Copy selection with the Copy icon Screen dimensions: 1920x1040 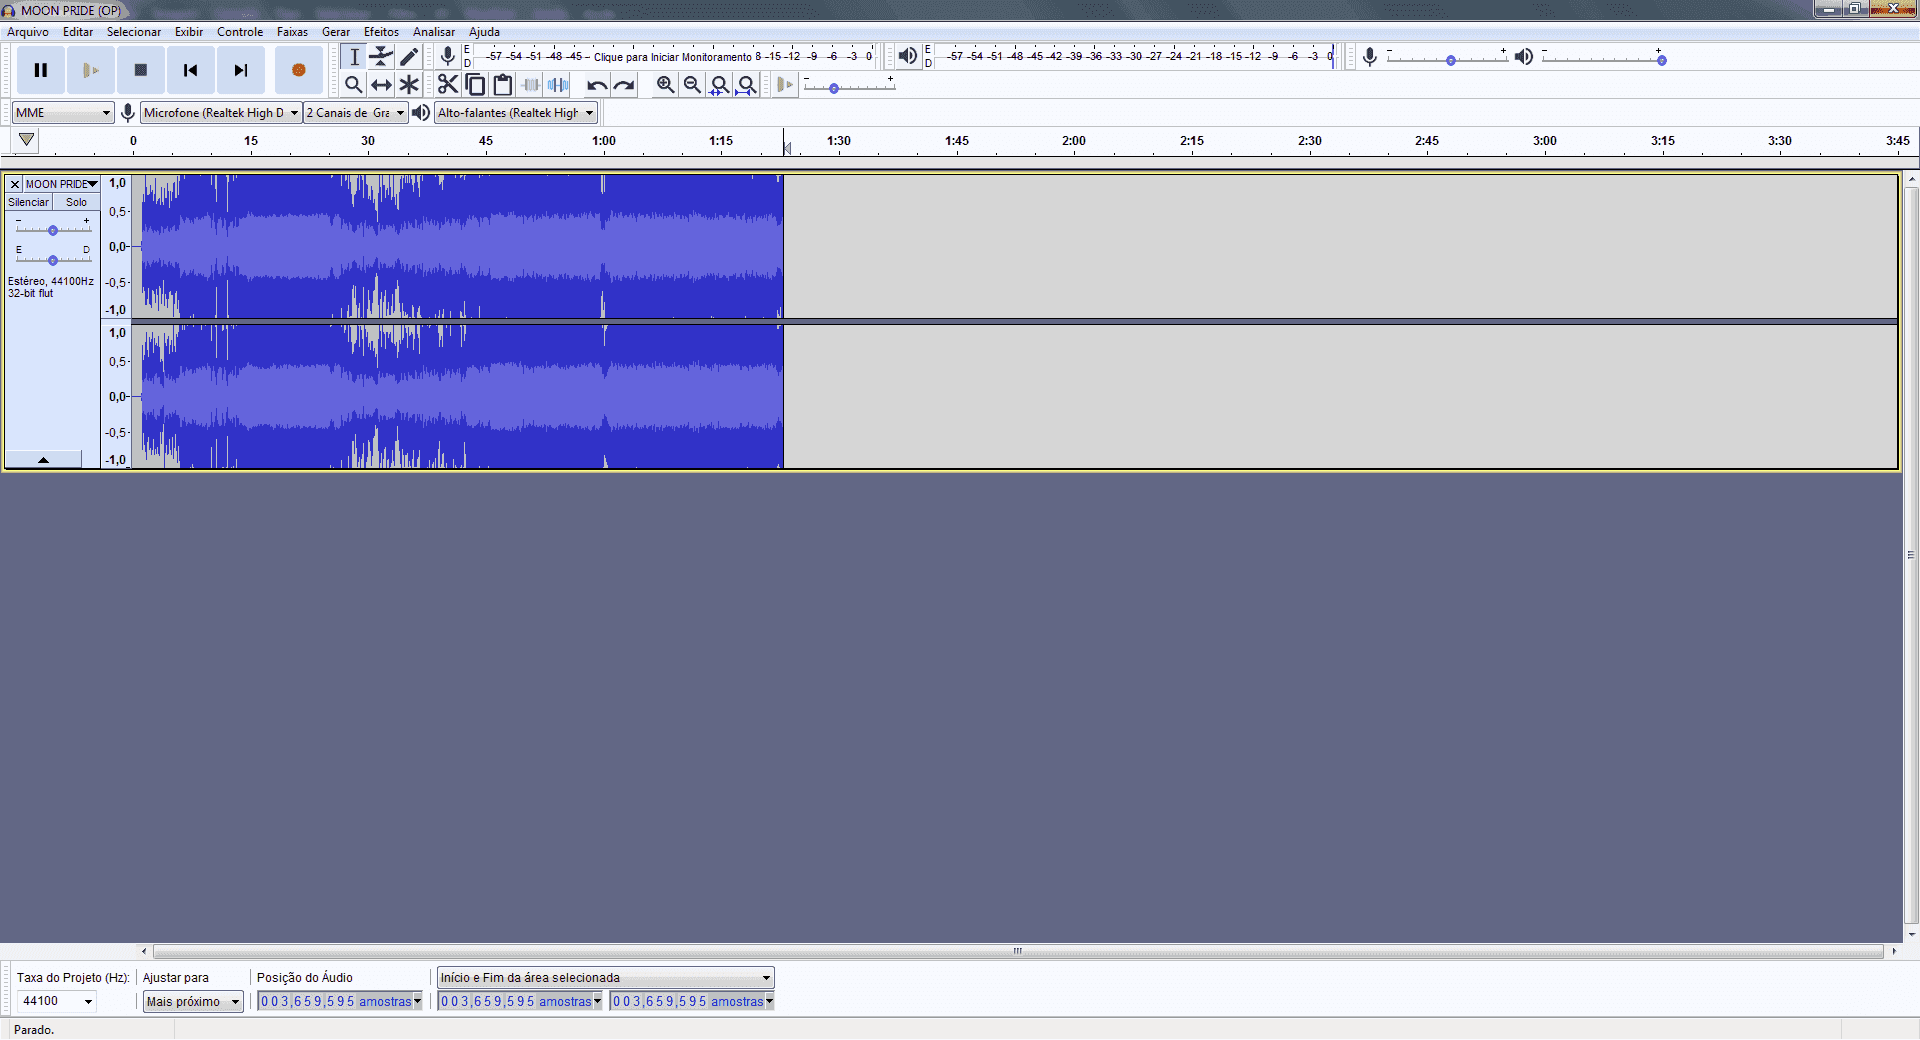[475, 85]
